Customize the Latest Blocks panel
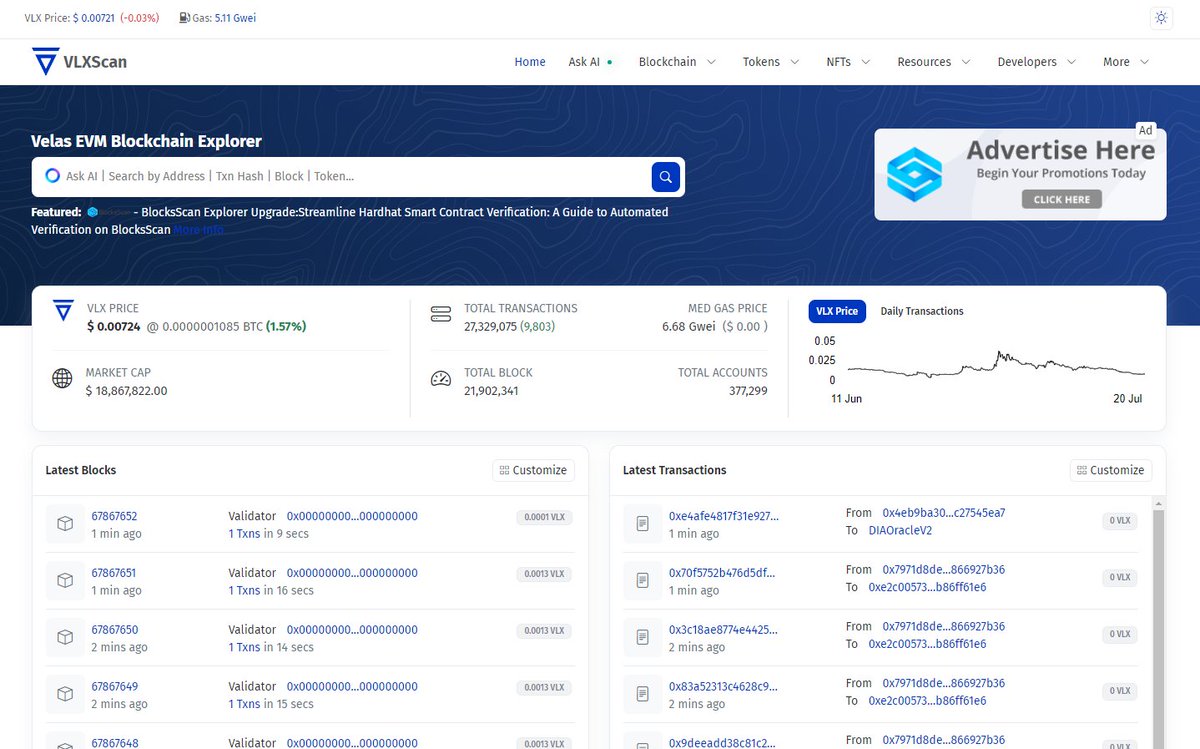Image resolution: width=1200 pixels, height=749 pixels. (x=533, y=470)
